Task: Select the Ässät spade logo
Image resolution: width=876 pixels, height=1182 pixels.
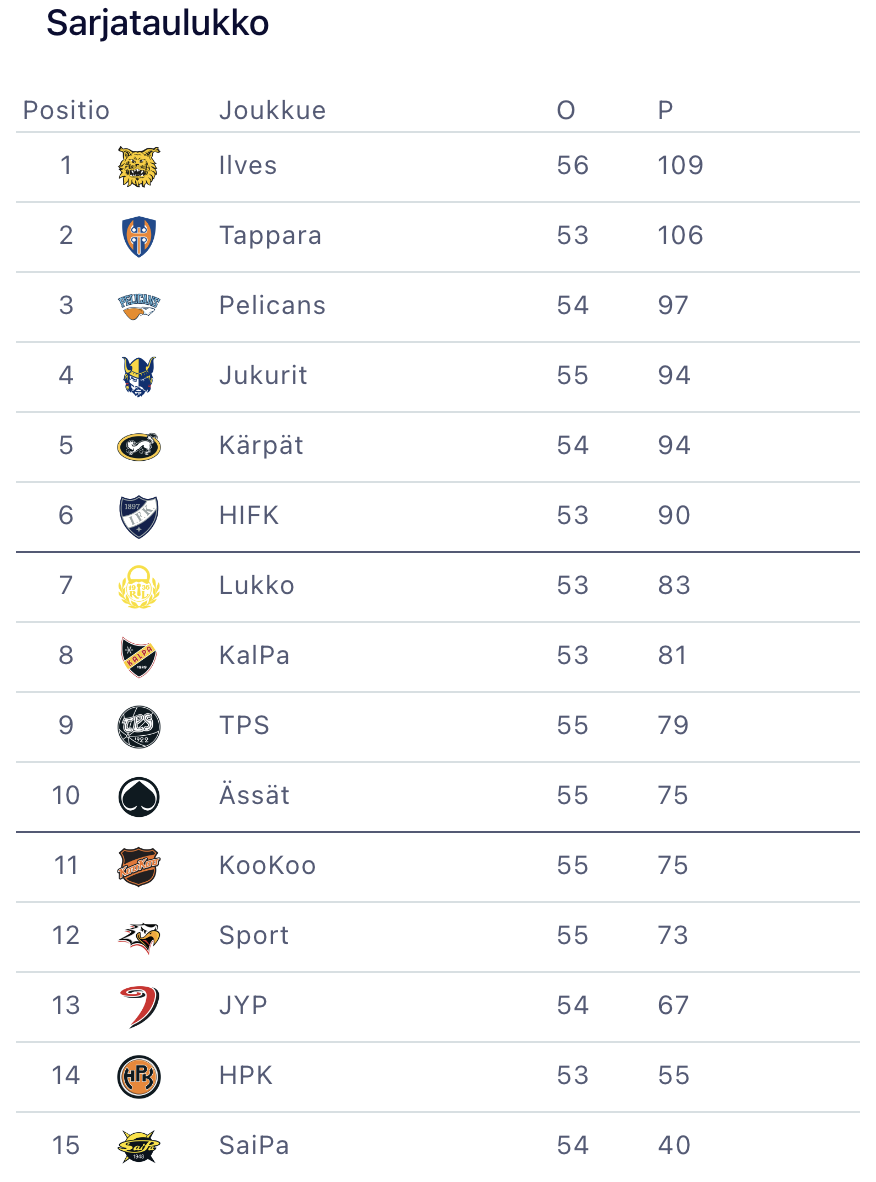Action: (x=139, y=796)
